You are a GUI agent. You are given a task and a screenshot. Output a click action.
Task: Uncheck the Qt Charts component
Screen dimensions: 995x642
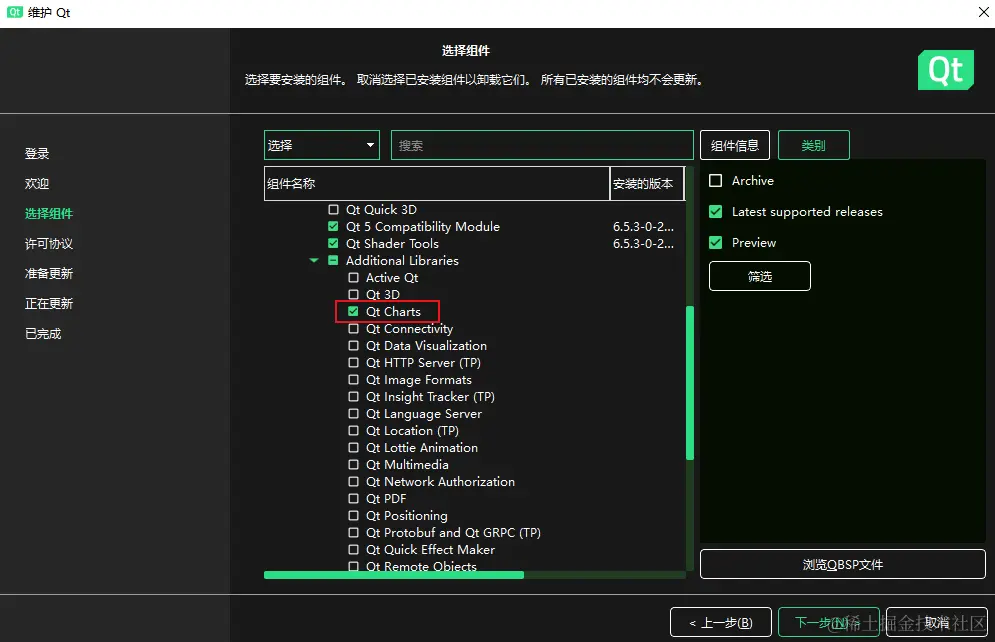pyautogui.click(x=353, y=311)
